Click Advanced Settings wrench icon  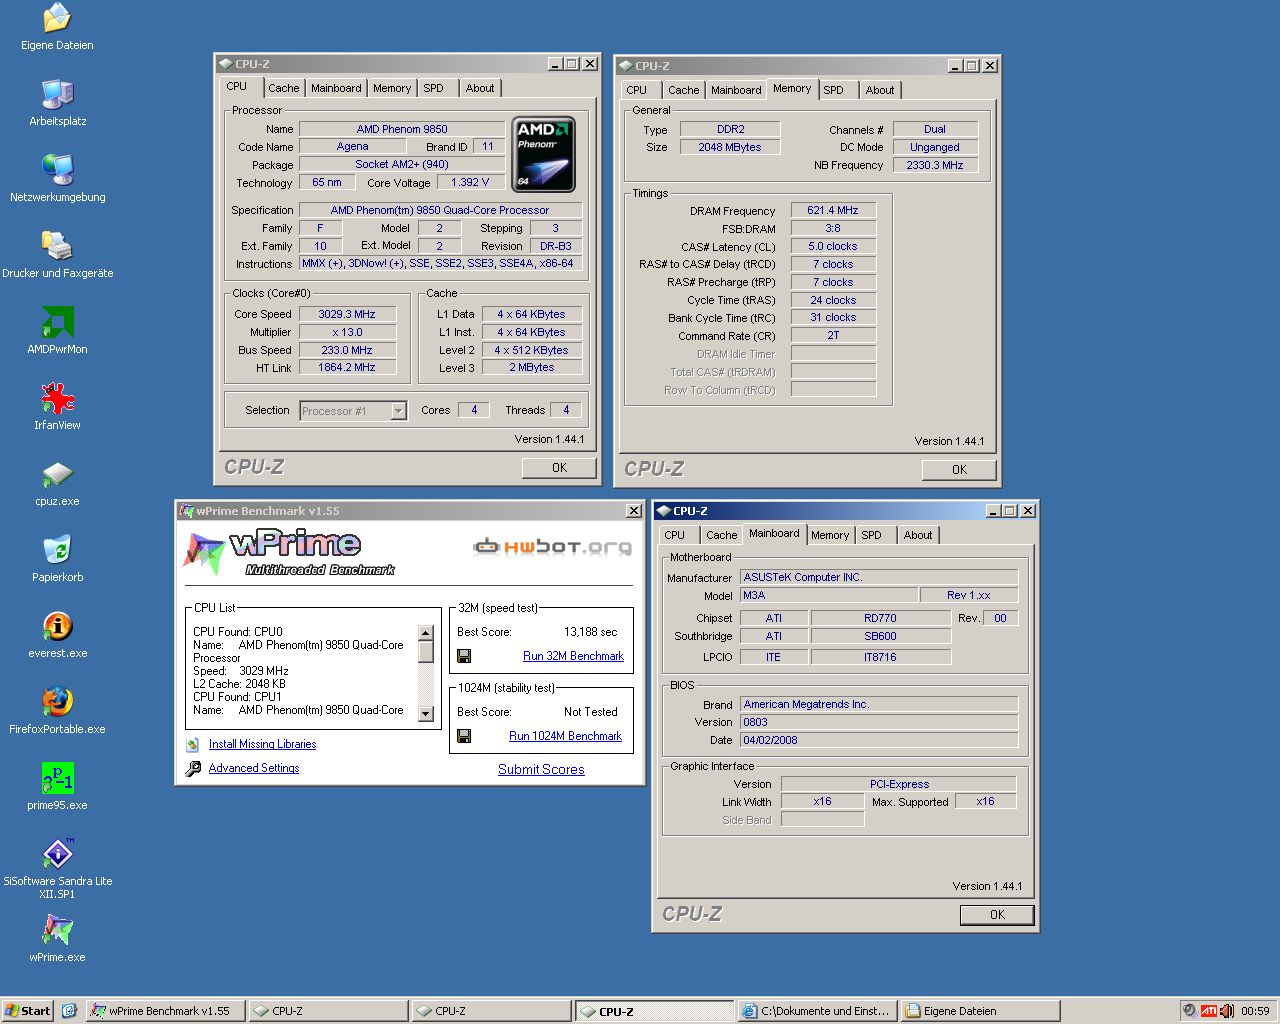193,768
